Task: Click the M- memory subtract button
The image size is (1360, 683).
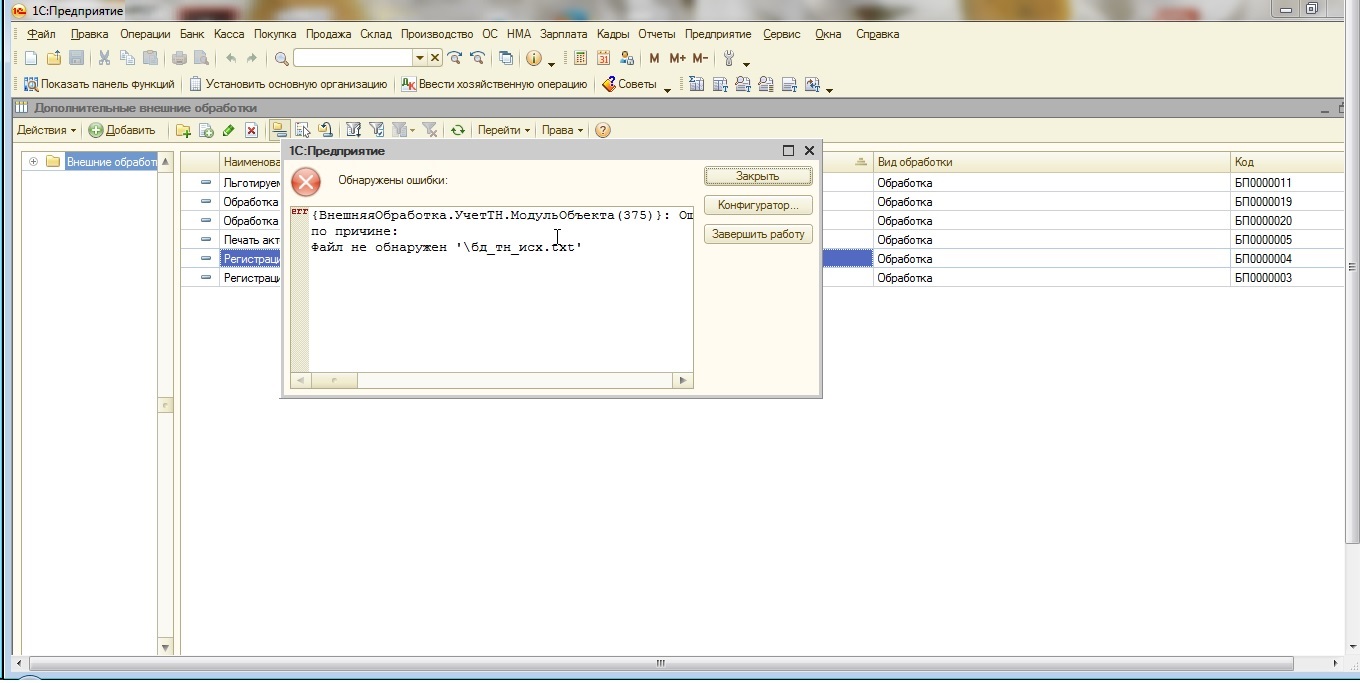Action: click(x=700, y=58)
